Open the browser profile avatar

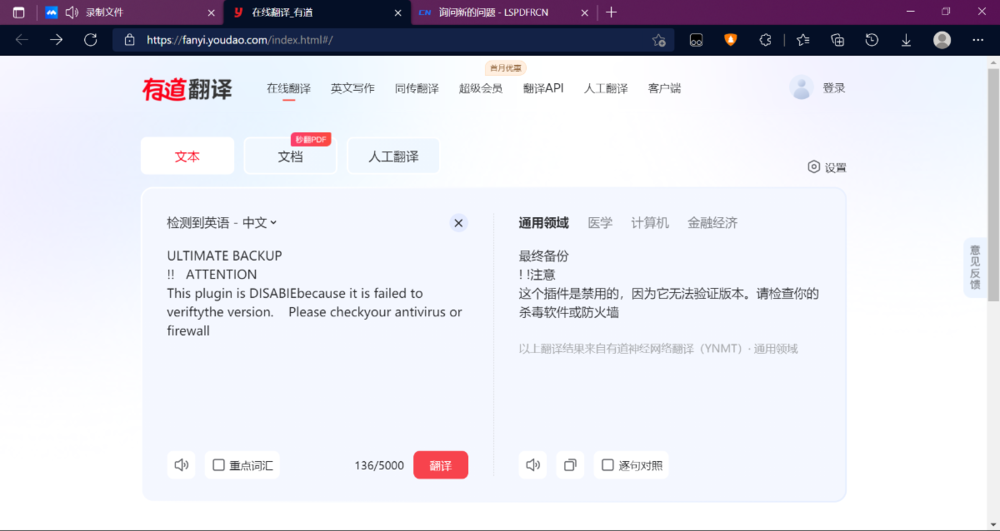coord(941,40)
